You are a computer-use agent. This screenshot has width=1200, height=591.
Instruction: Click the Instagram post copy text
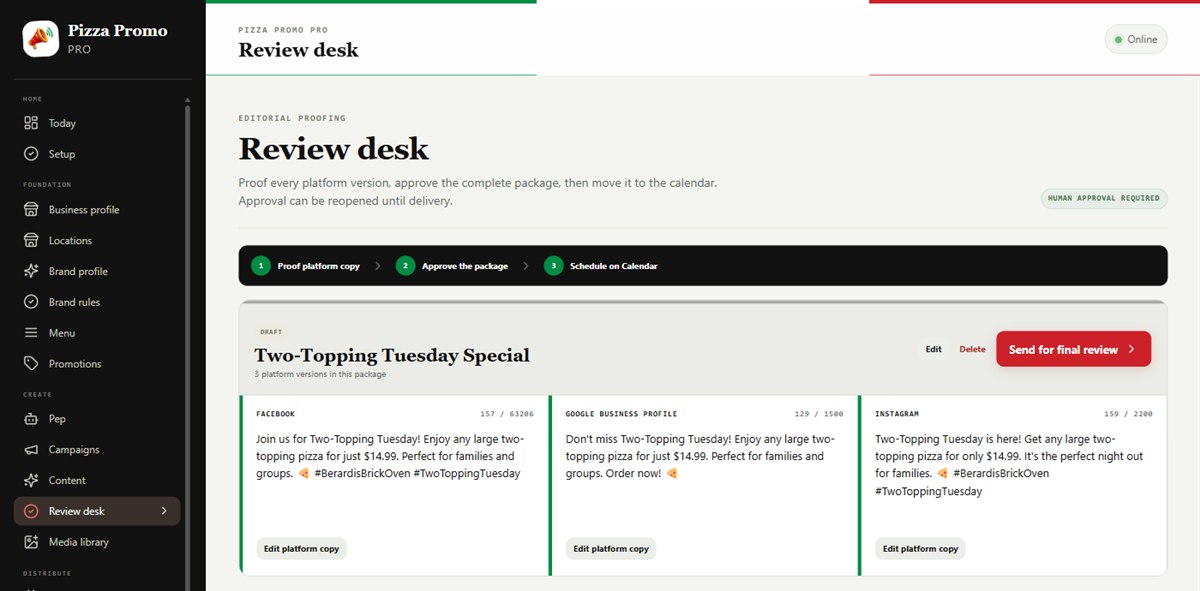click(x=1010, y=465)
